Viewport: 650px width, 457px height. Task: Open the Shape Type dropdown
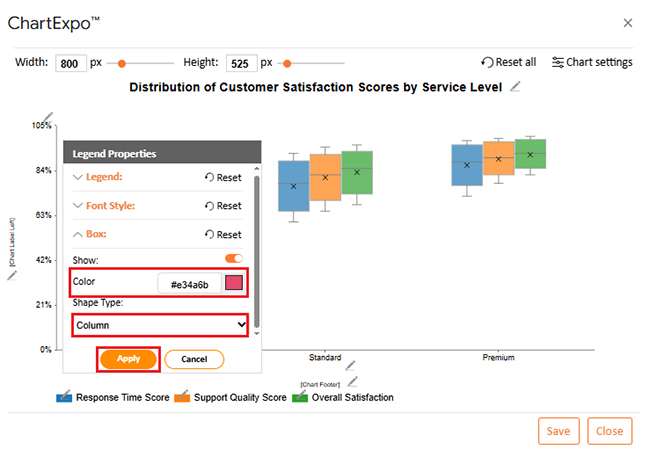point(159,325)
